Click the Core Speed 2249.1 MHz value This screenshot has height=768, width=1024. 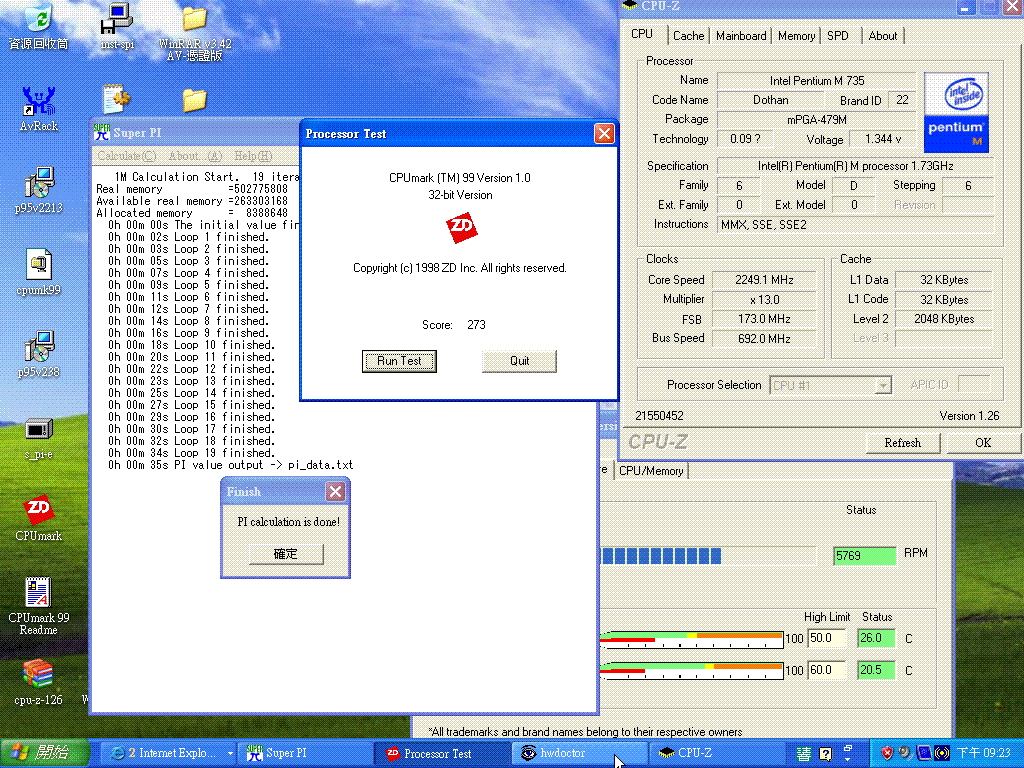(764, 280)
